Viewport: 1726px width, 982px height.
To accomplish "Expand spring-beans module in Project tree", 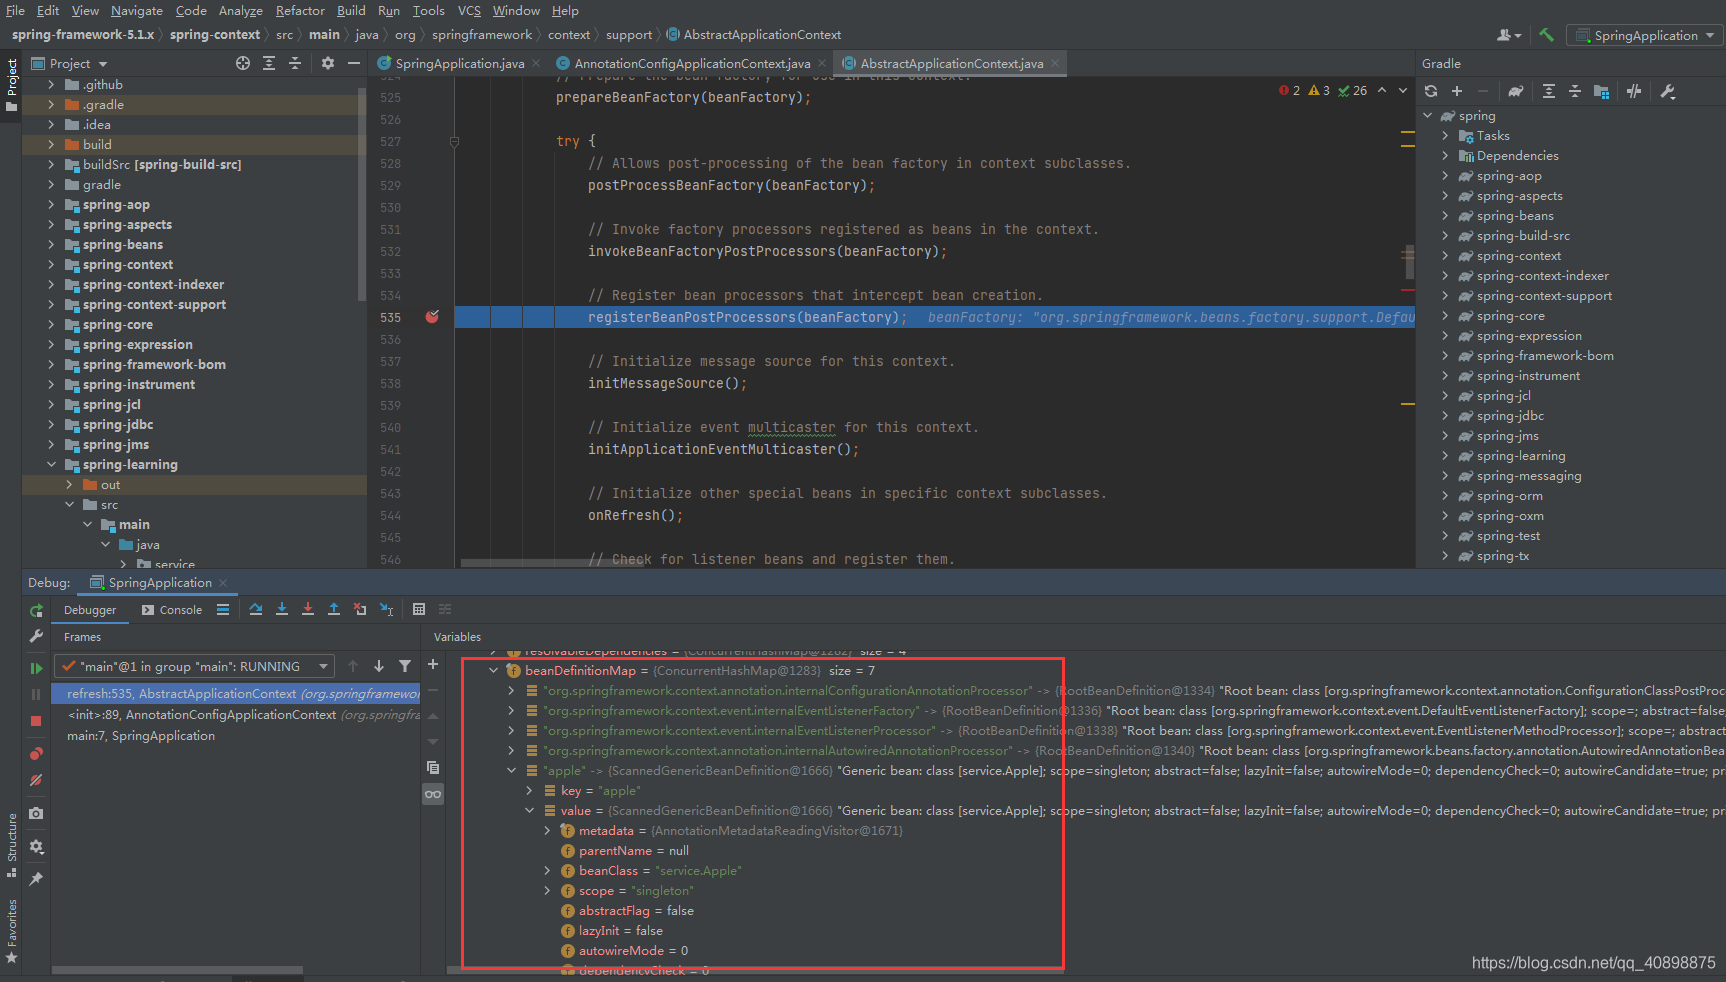I will [51, 245].
